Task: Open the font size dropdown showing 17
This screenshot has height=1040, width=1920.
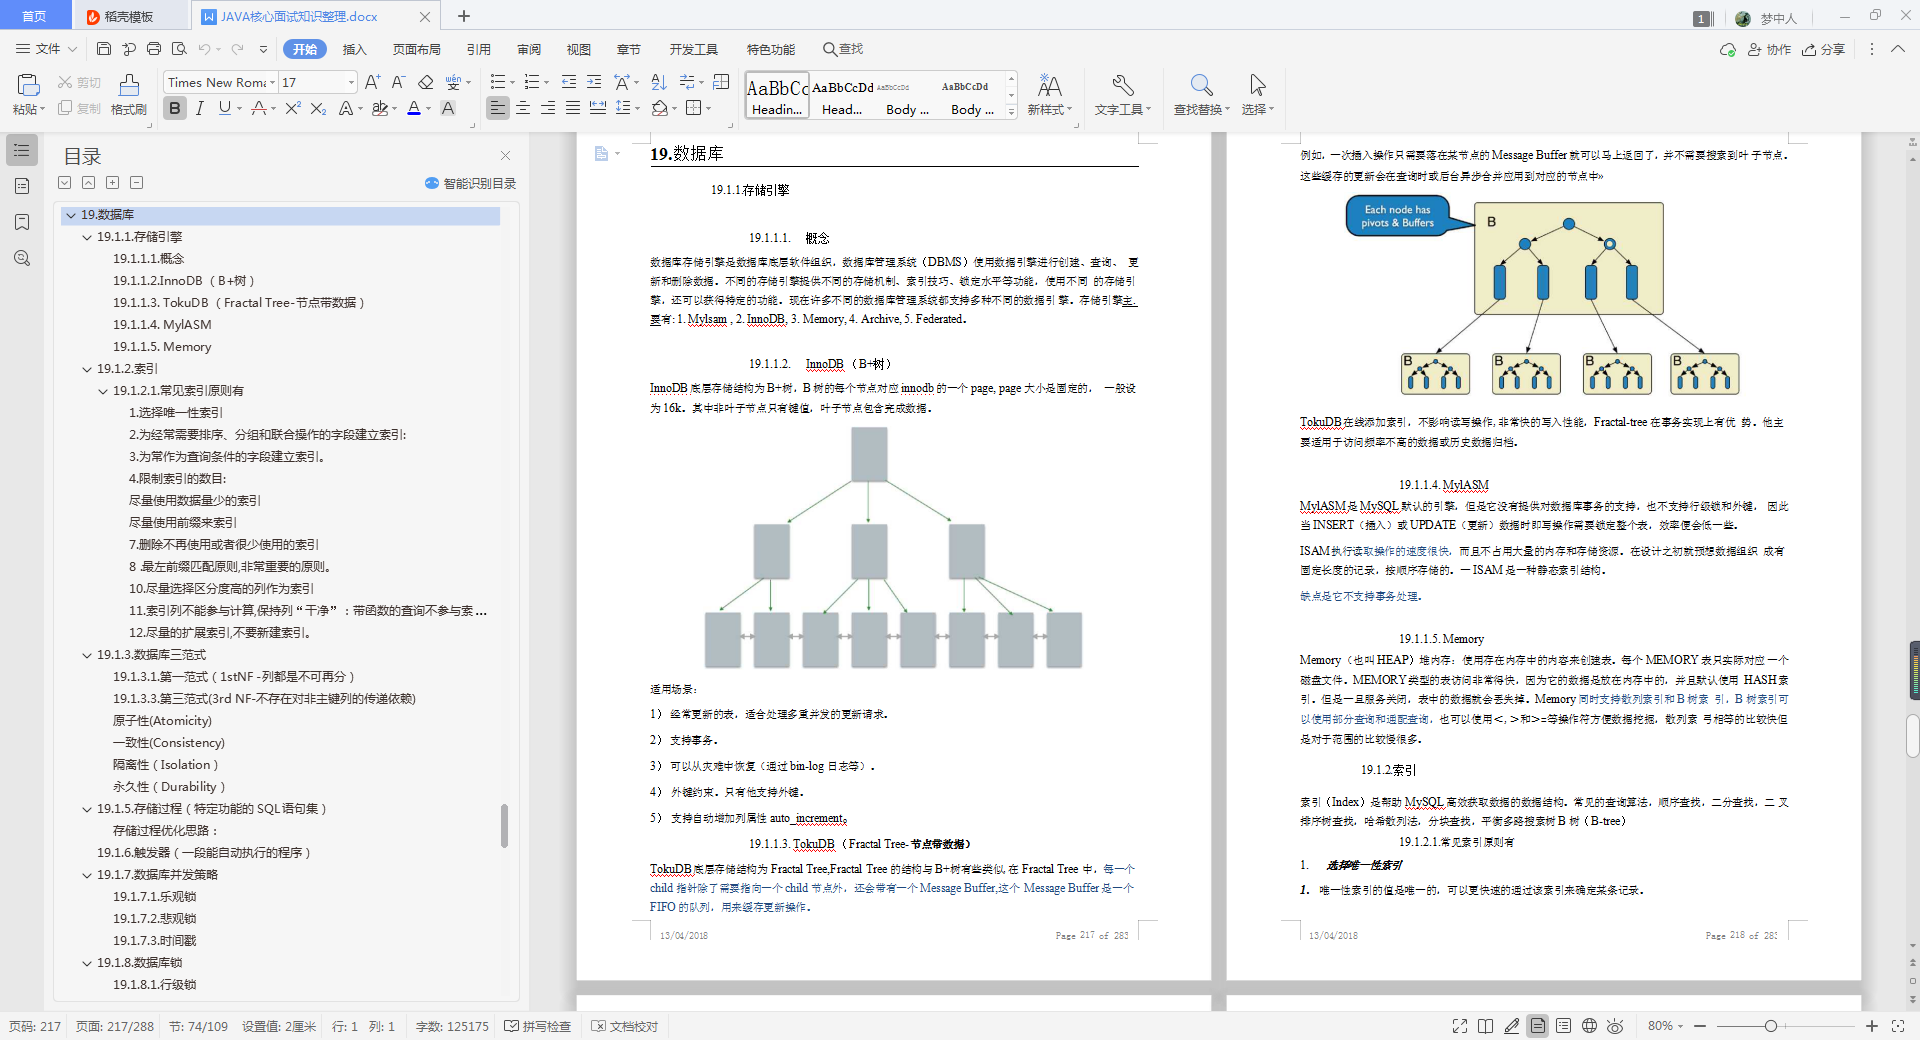Action: tap(350, 82)
